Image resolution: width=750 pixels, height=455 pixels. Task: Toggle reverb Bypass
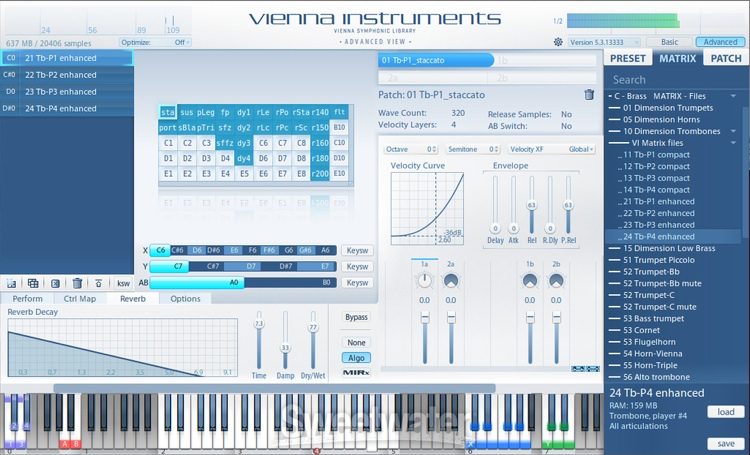356,317
